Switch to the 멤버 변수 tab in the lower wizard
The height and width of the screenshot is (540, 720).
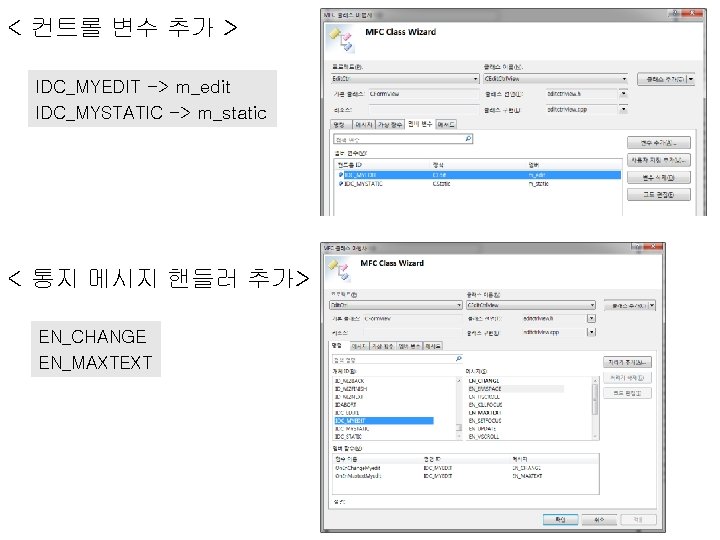click(x=410, y=346)
